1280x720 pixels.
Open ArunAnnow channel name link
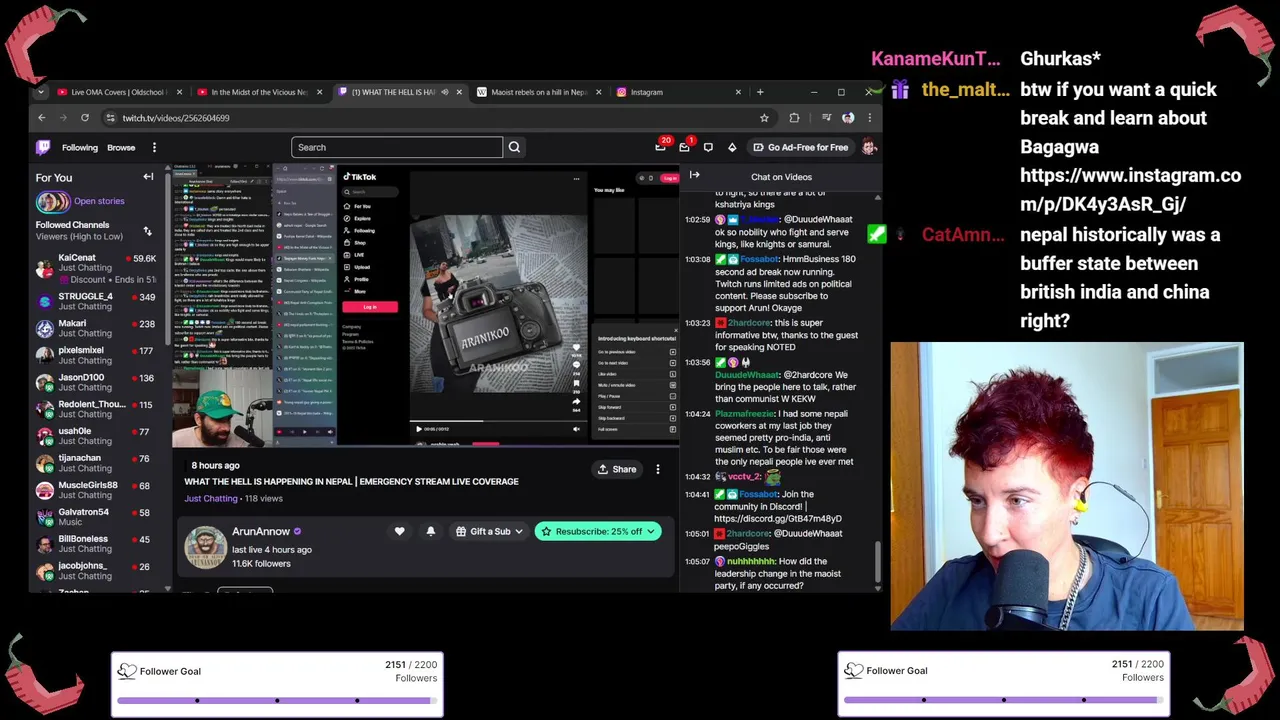[x=261, y=531]
